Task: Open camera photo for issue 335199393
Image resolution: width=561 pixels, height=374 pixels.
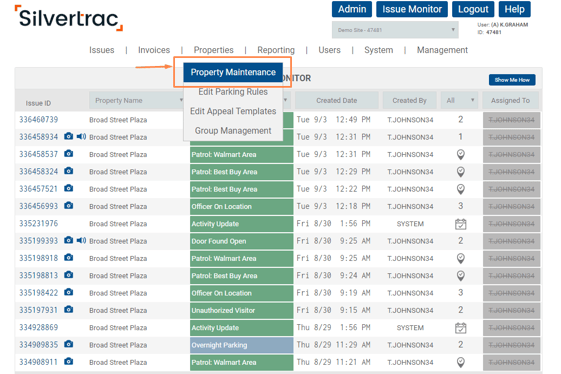Action: tap(69, 240)
